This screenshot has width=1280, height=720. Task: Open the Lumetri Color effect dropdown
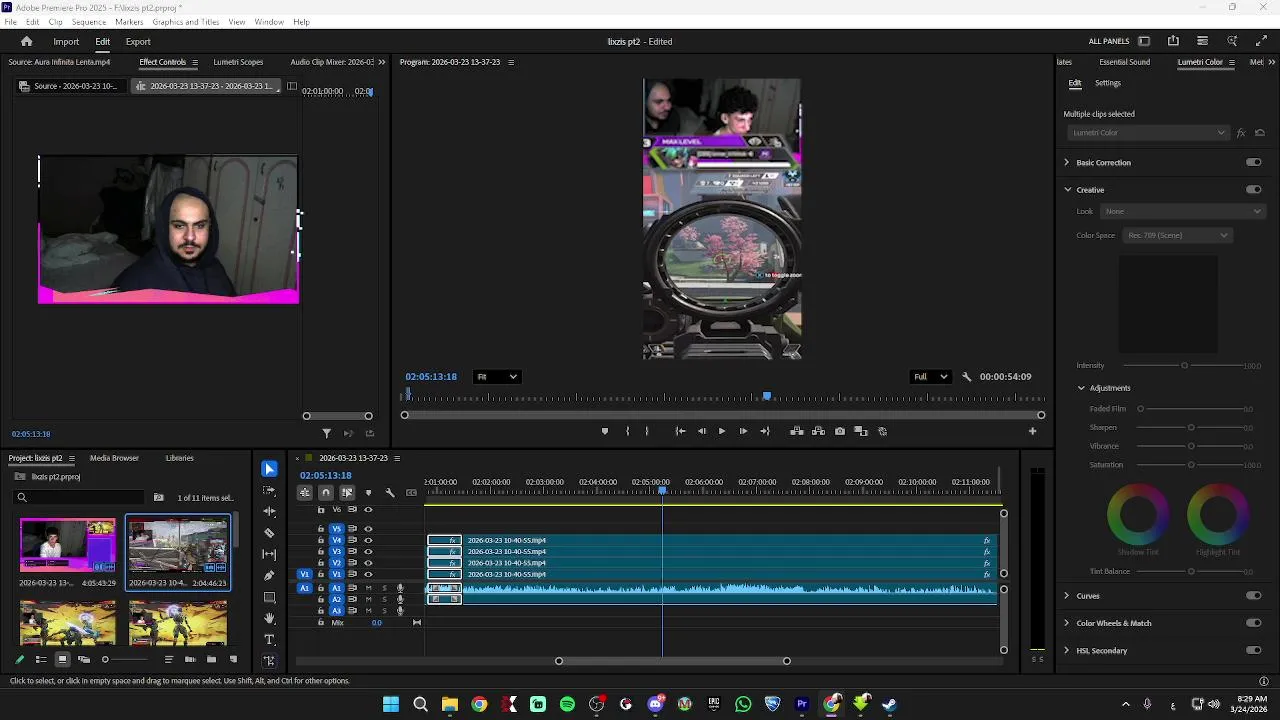coord(1147,133)
